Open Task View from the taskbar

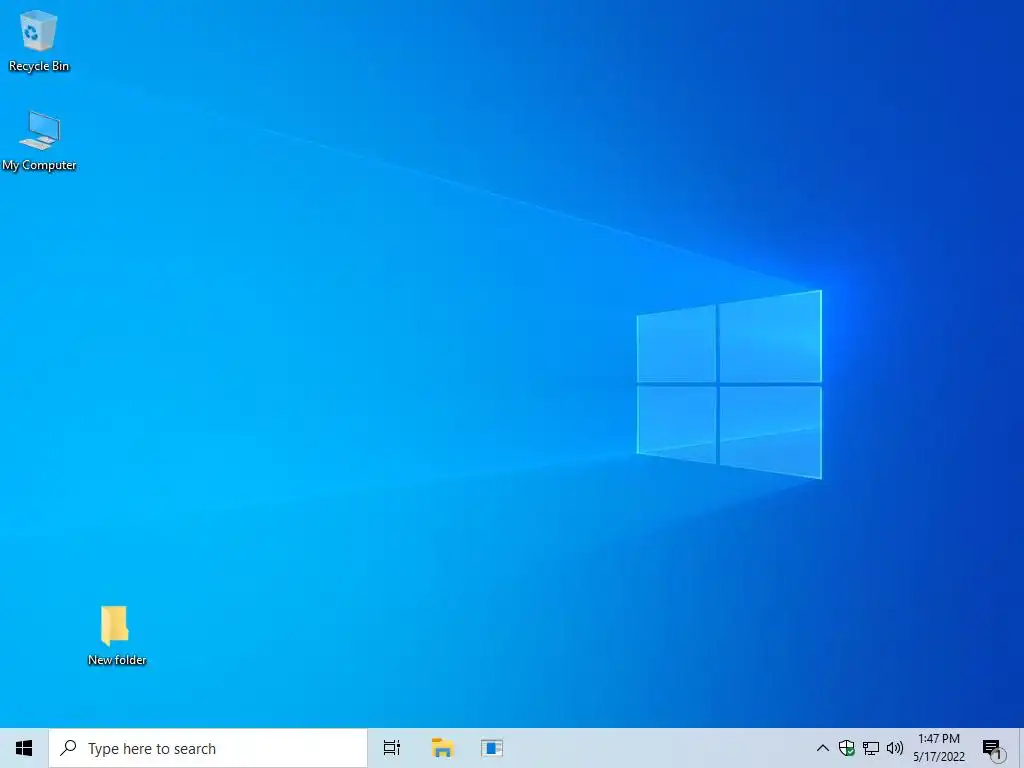click(392, 748)
